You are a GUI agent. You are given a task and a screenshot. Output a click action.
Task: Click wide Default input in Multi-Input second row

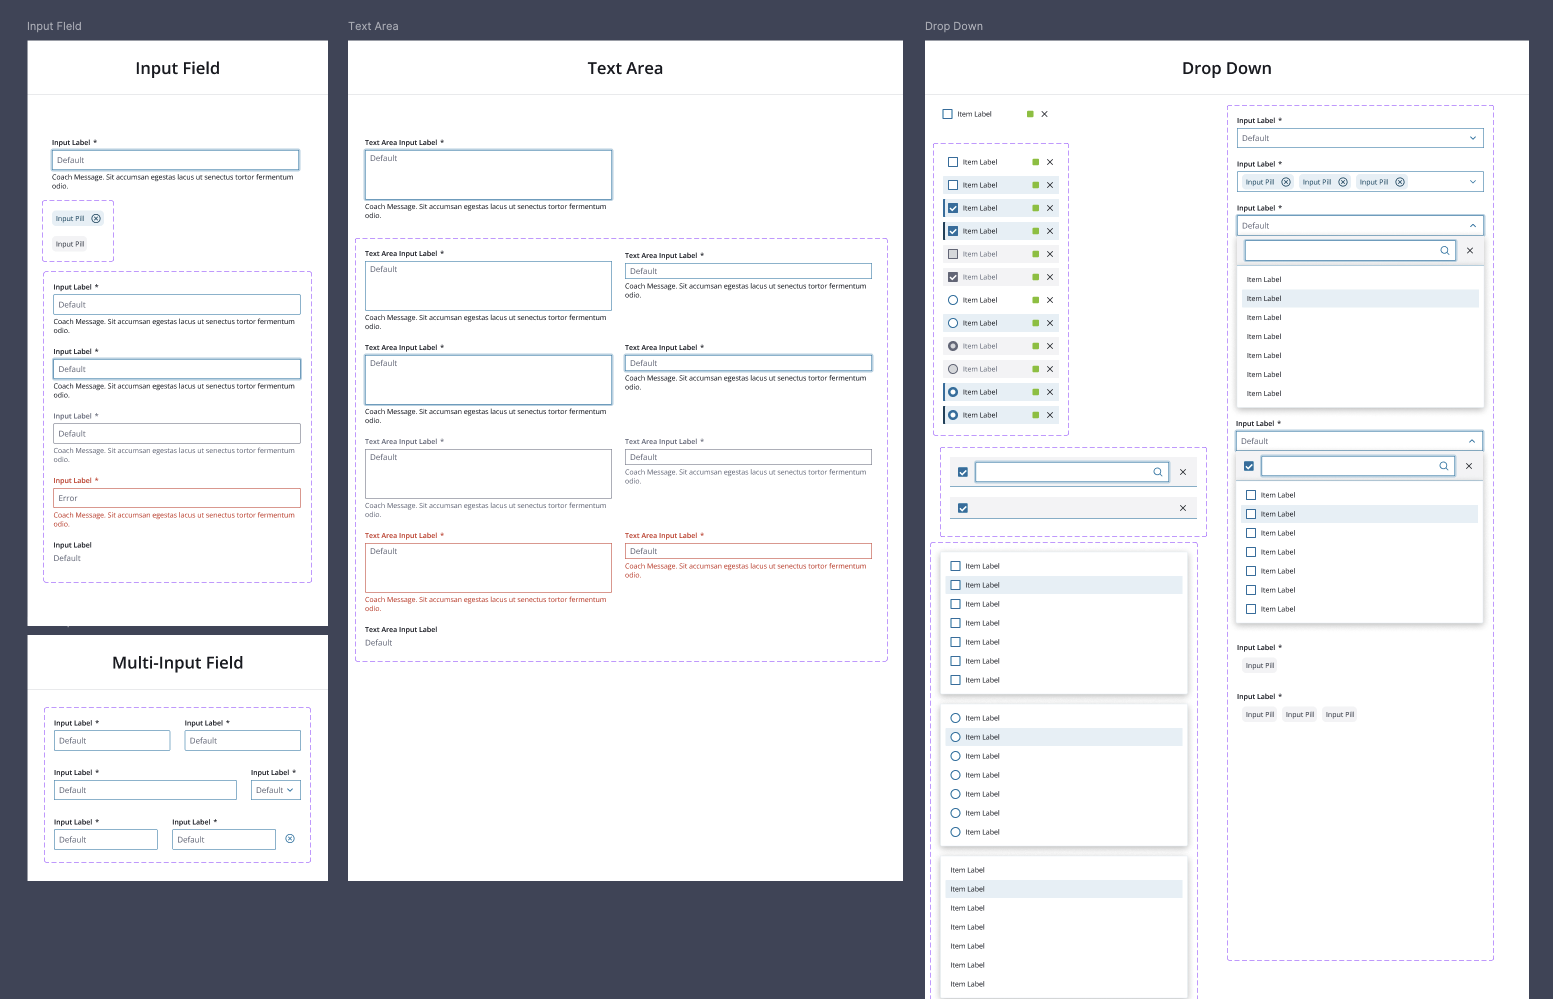[x=145, y=790]
